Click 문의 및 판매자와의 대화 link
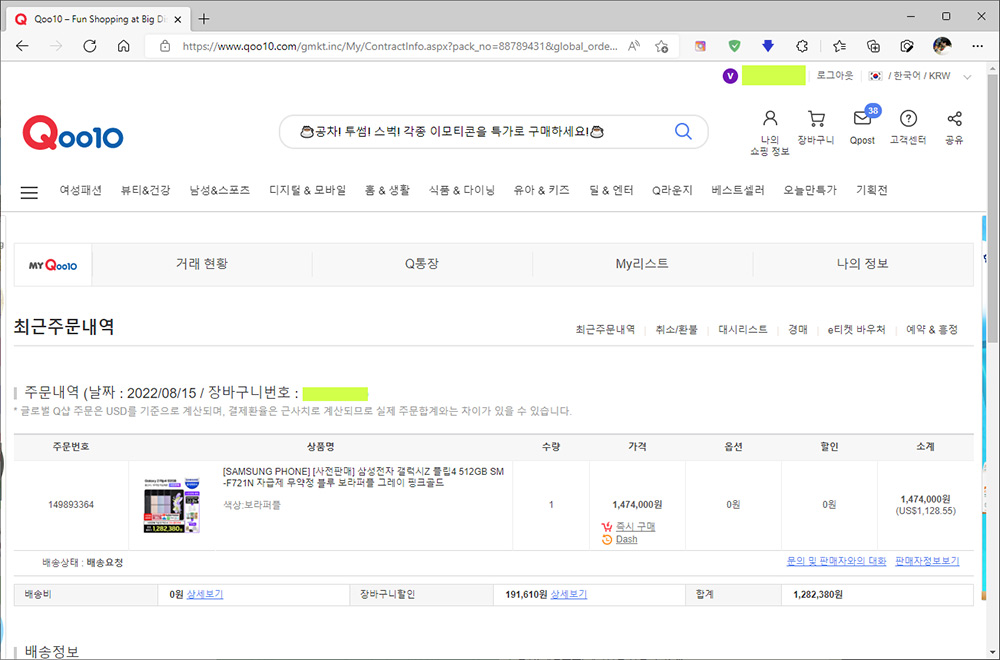Screen dimensions: 1000x660 (836, 561)
